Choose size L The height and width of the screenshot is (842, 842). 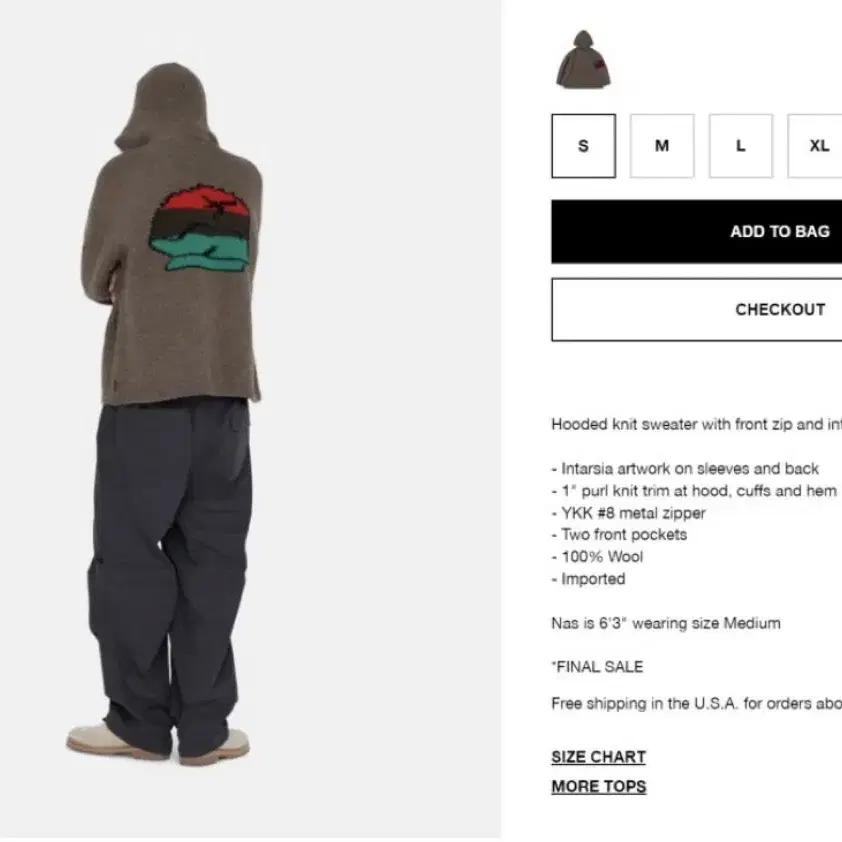coord(741,146)
